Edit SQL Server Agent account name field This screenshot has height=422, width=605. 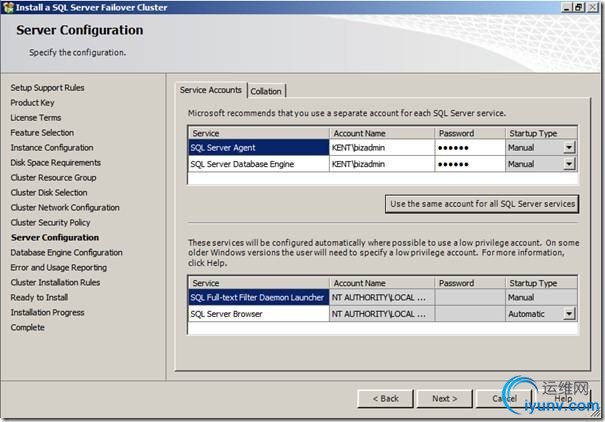tap(382, 147)
